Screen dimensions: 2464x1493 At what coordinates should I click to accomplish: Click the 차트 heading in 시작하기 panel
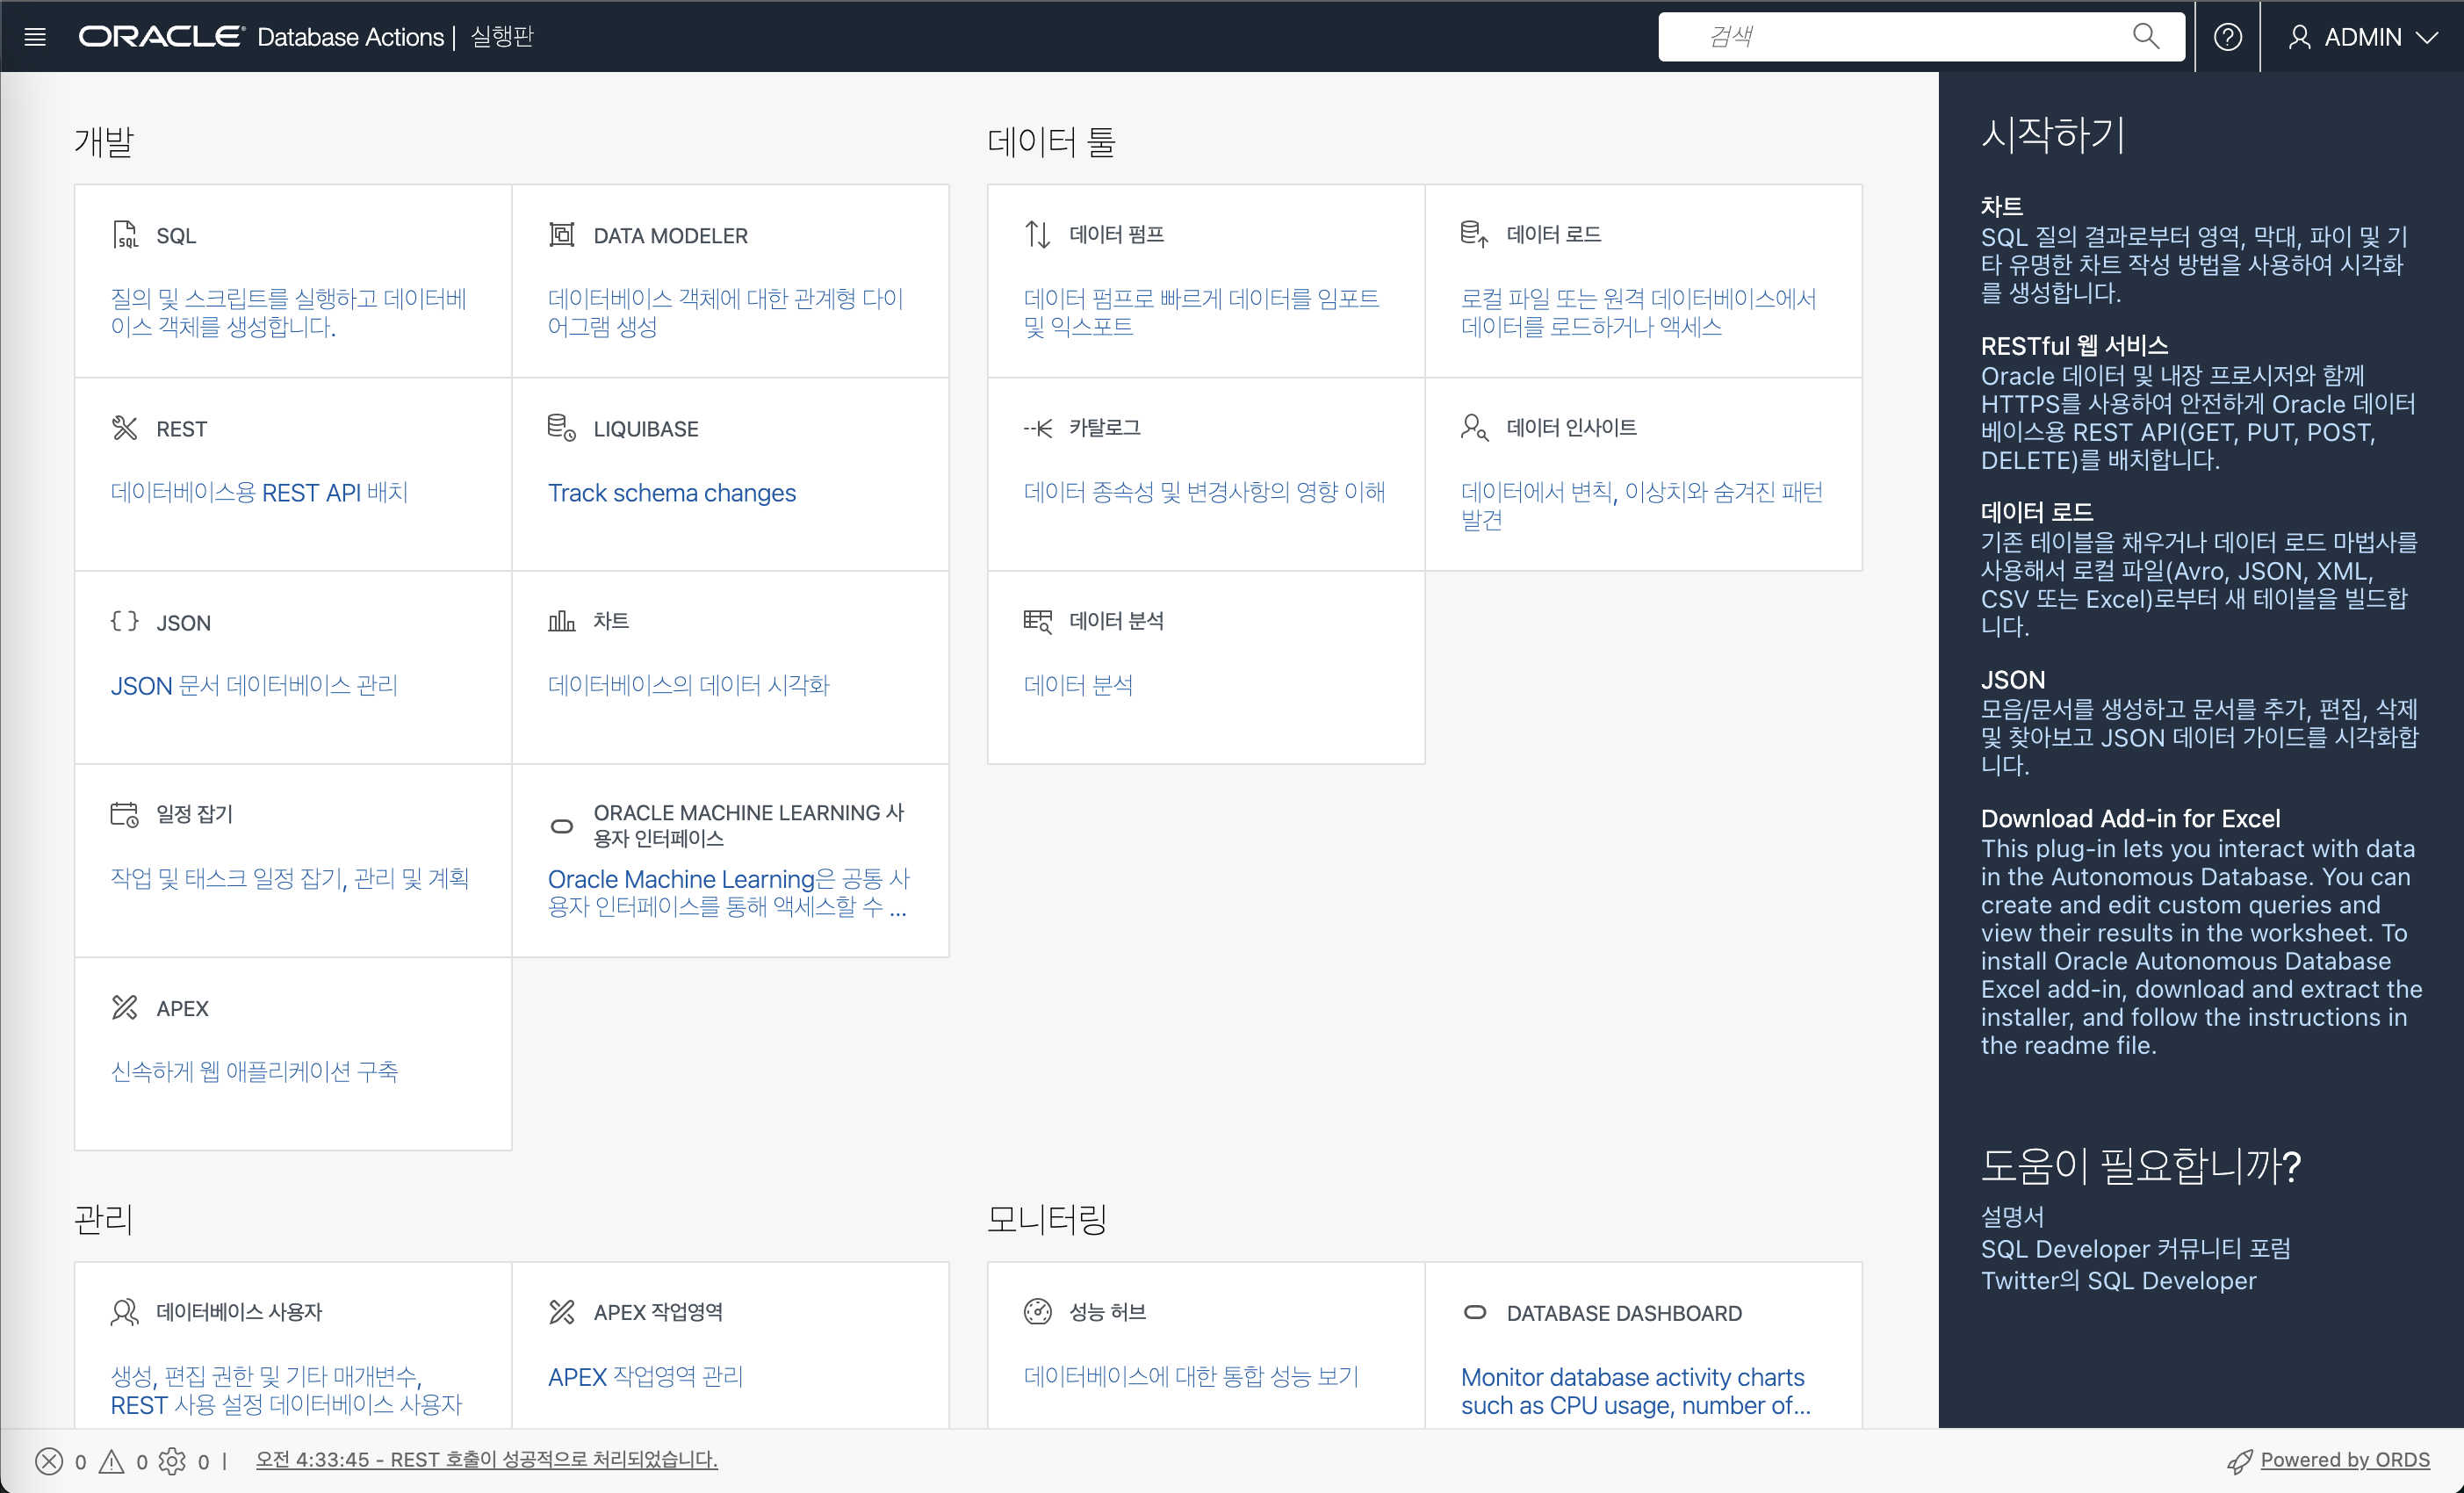tap(2002, 206)
